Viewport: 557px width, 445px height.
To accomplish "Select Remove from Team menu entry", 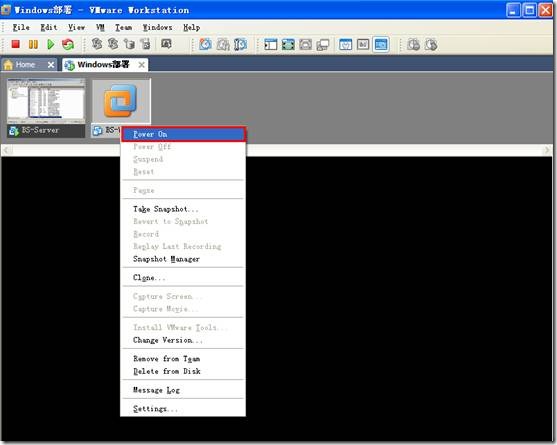I will click(x=183, y=359).
